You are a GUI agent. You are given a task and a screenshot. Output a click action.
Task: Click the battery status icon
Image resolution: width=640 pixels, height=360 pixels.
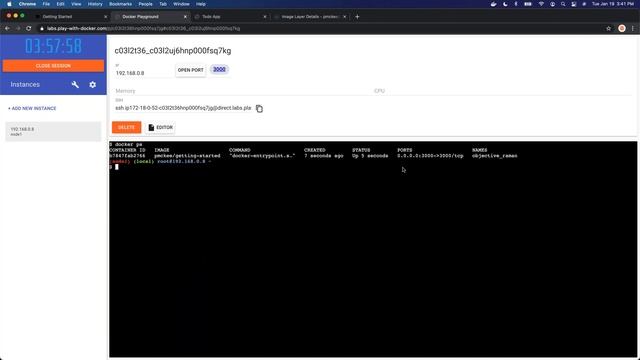[528, 4]
